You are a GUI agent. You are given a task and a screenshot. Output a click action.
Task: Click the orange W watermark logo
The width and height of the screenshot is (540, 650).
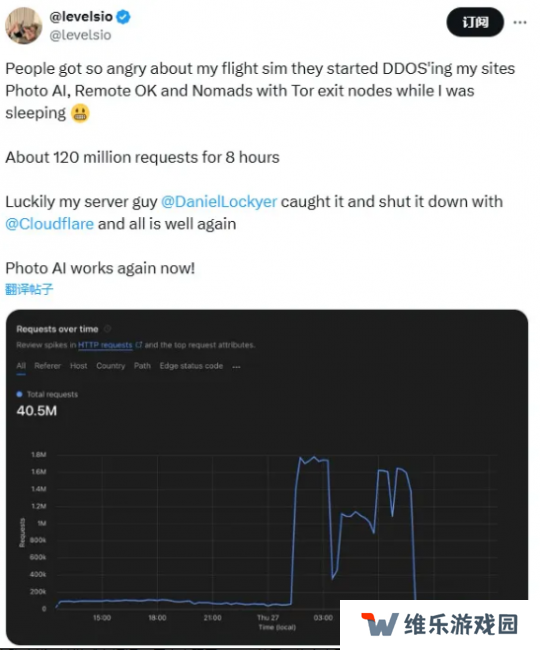tap(380, 624)
